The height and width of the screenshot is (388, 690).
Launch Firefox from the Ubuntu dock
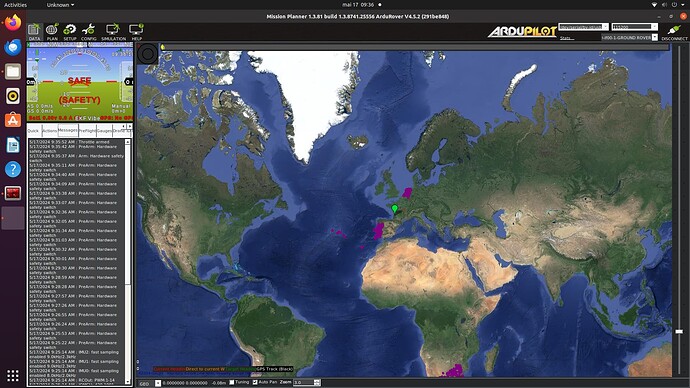point(13,22)
